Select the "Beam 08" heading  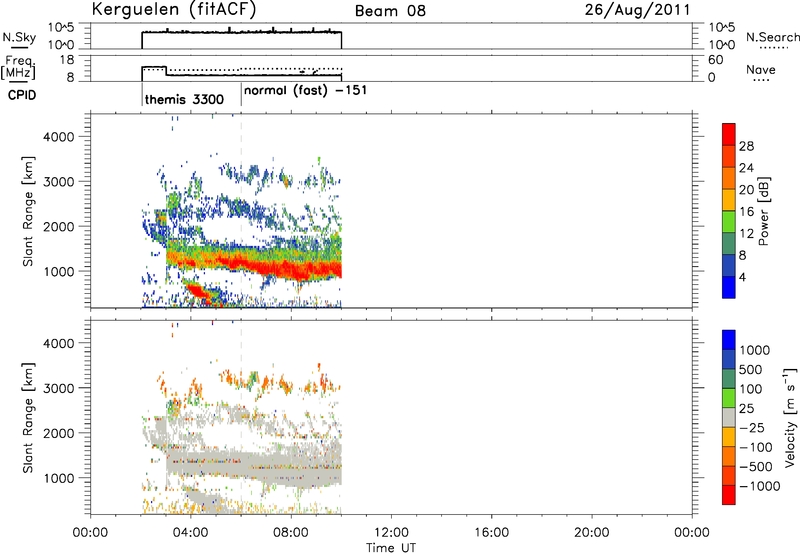[390, 11]
